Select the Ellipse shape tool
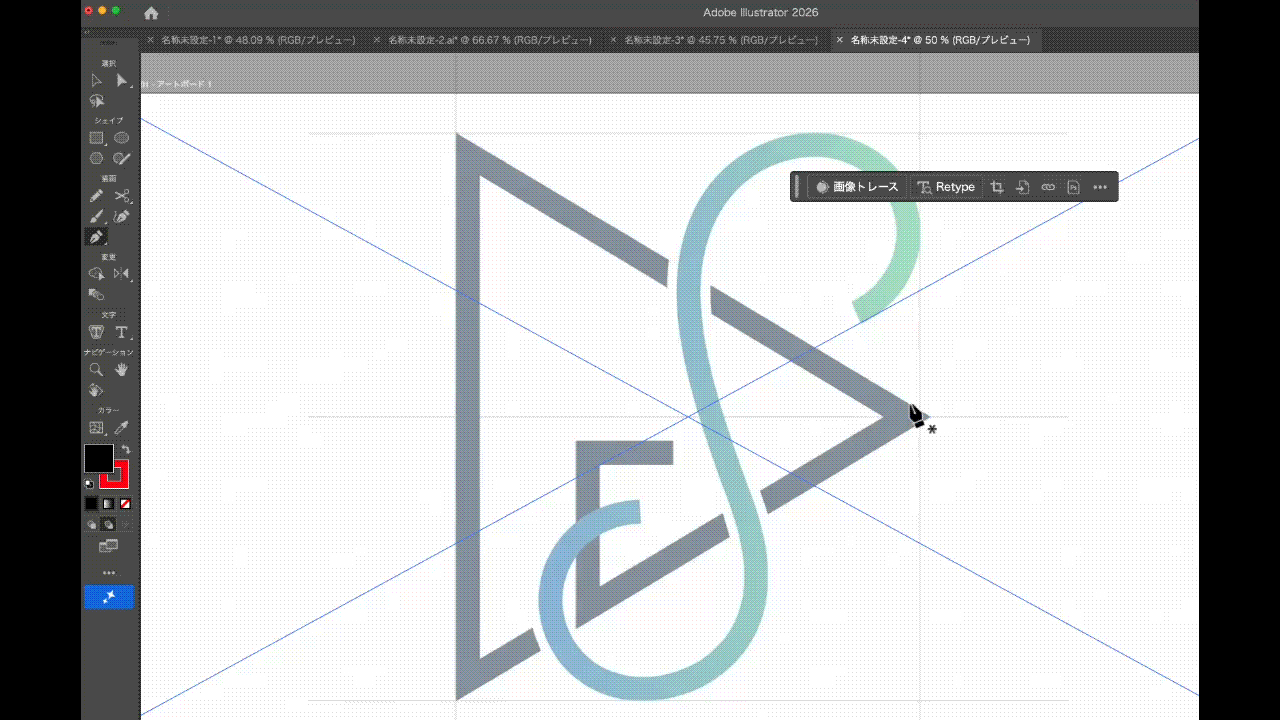The image size is (1280, 720). (x=121, y=138)
